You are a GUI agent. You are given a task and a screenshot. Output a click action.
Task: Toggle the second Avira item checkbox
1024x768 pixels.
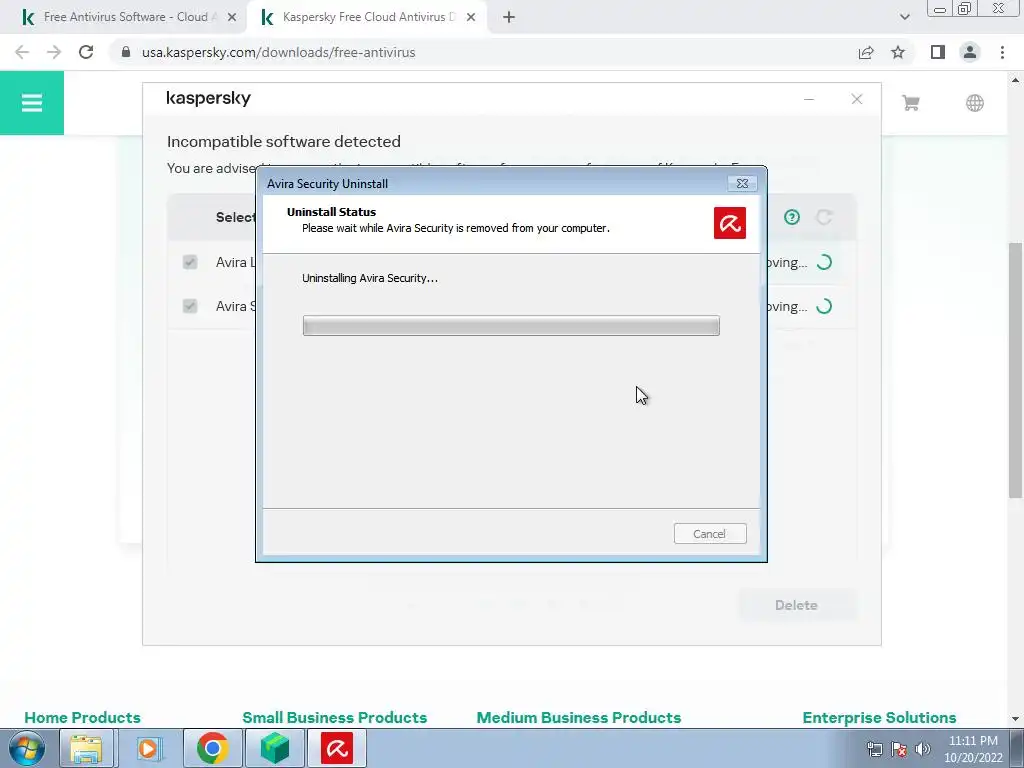190,306
